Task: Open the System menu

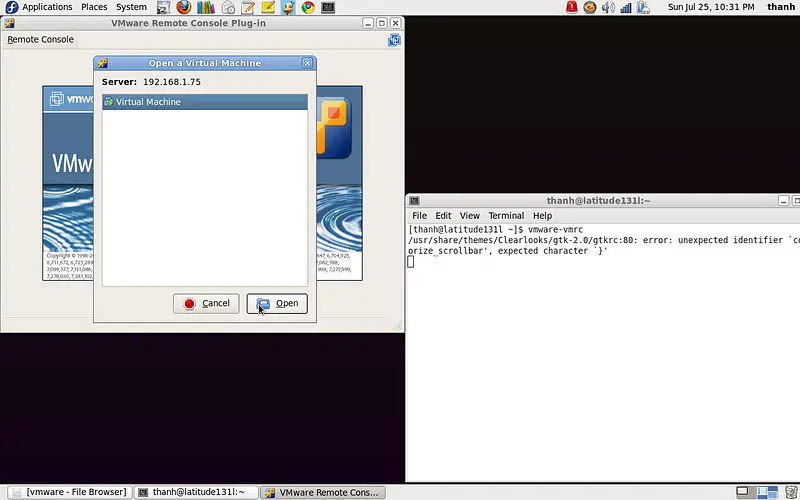Action: click(x=131, y=7)
